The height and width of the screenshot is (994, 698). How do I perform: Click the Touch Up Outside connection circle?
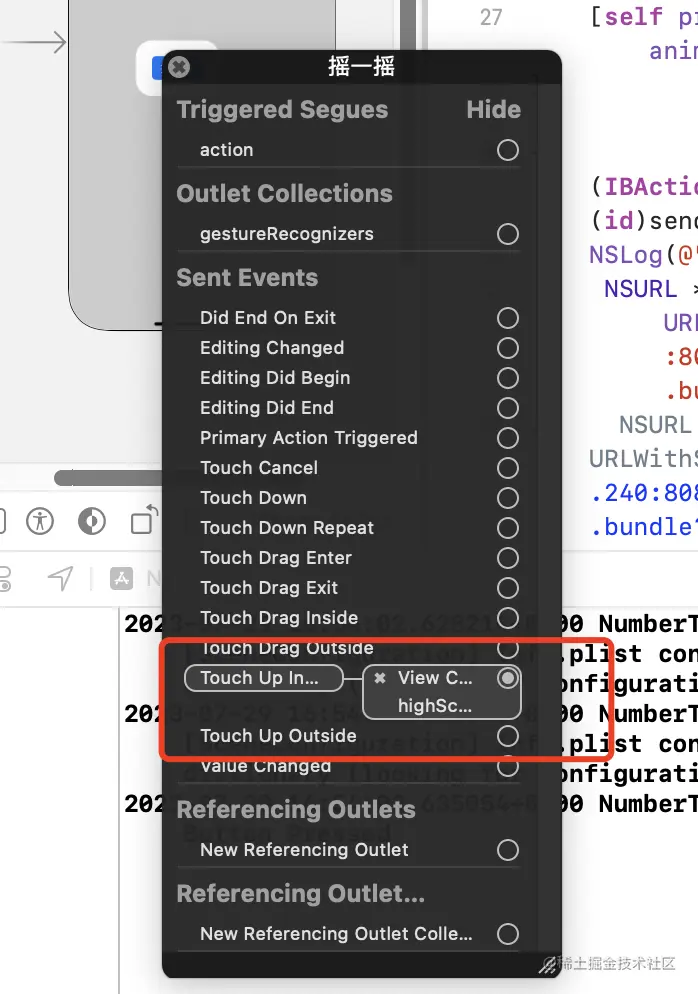pos(508,736)
